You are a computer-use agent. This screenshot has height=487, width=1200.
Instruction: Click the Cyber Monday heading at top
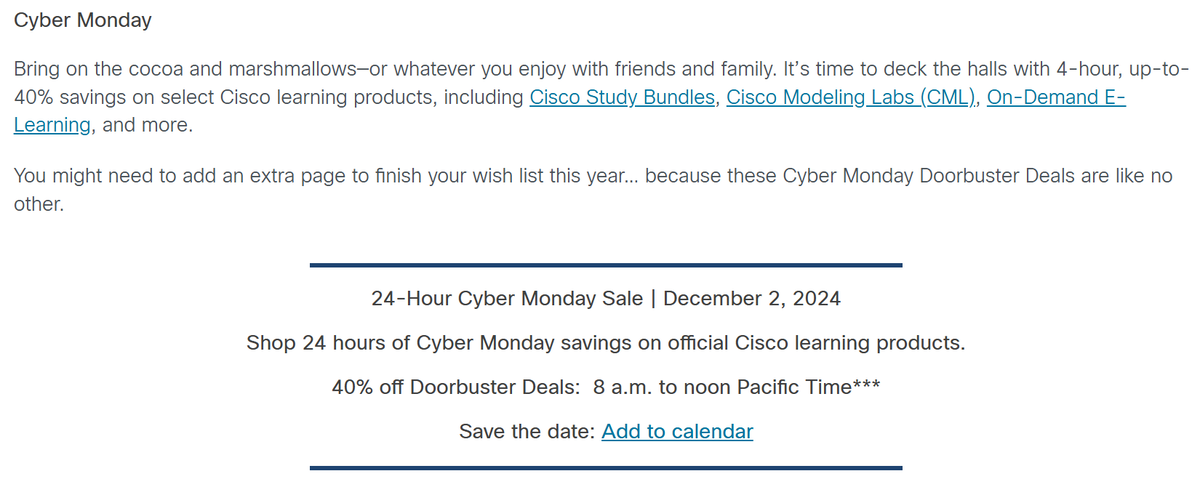(83, 20)
